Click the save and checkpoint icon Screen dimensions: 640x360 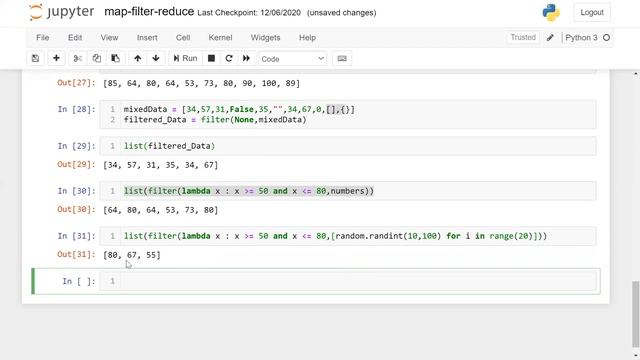point(36,58)
